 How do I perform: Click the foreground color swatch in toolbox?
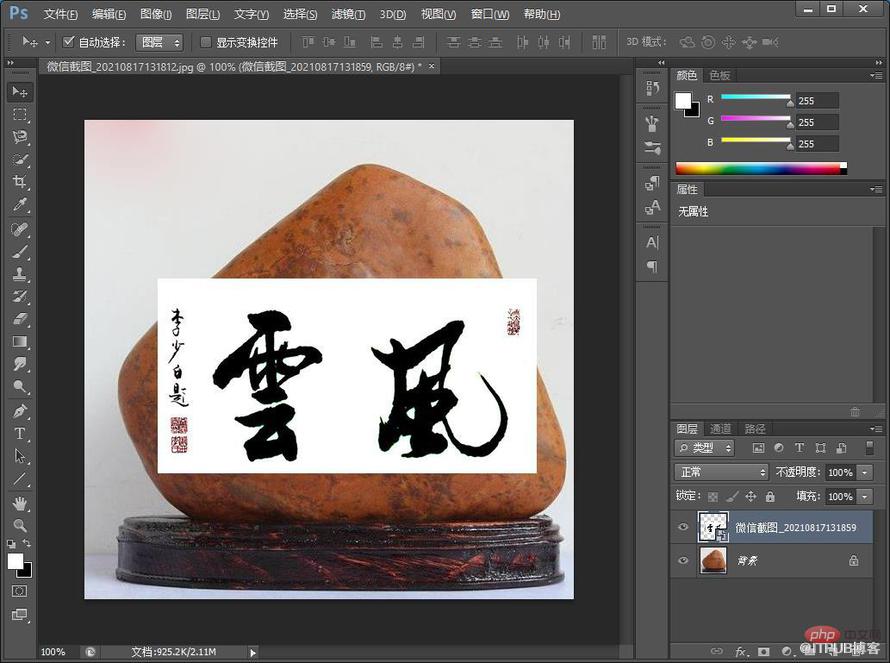click(15, 561)
